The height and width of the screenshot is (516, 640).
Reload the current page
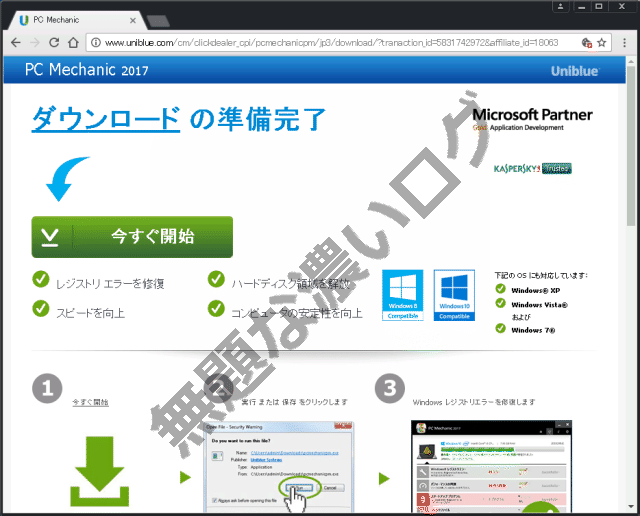tap(54, 42)
